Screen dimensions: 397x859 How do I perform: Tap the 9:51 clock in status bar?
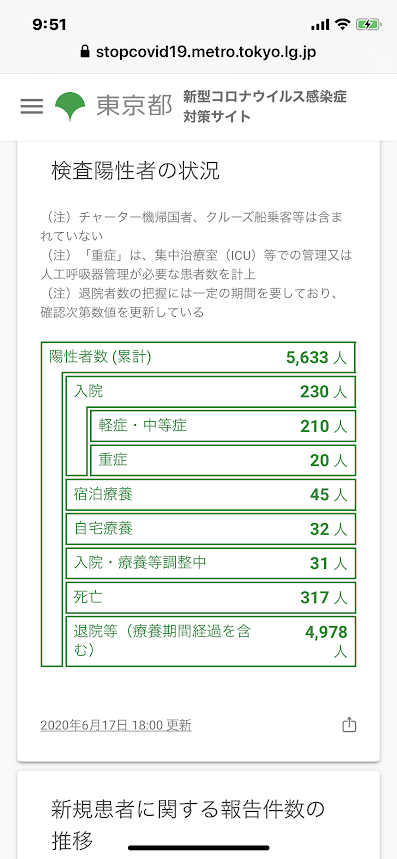[49, 25]
